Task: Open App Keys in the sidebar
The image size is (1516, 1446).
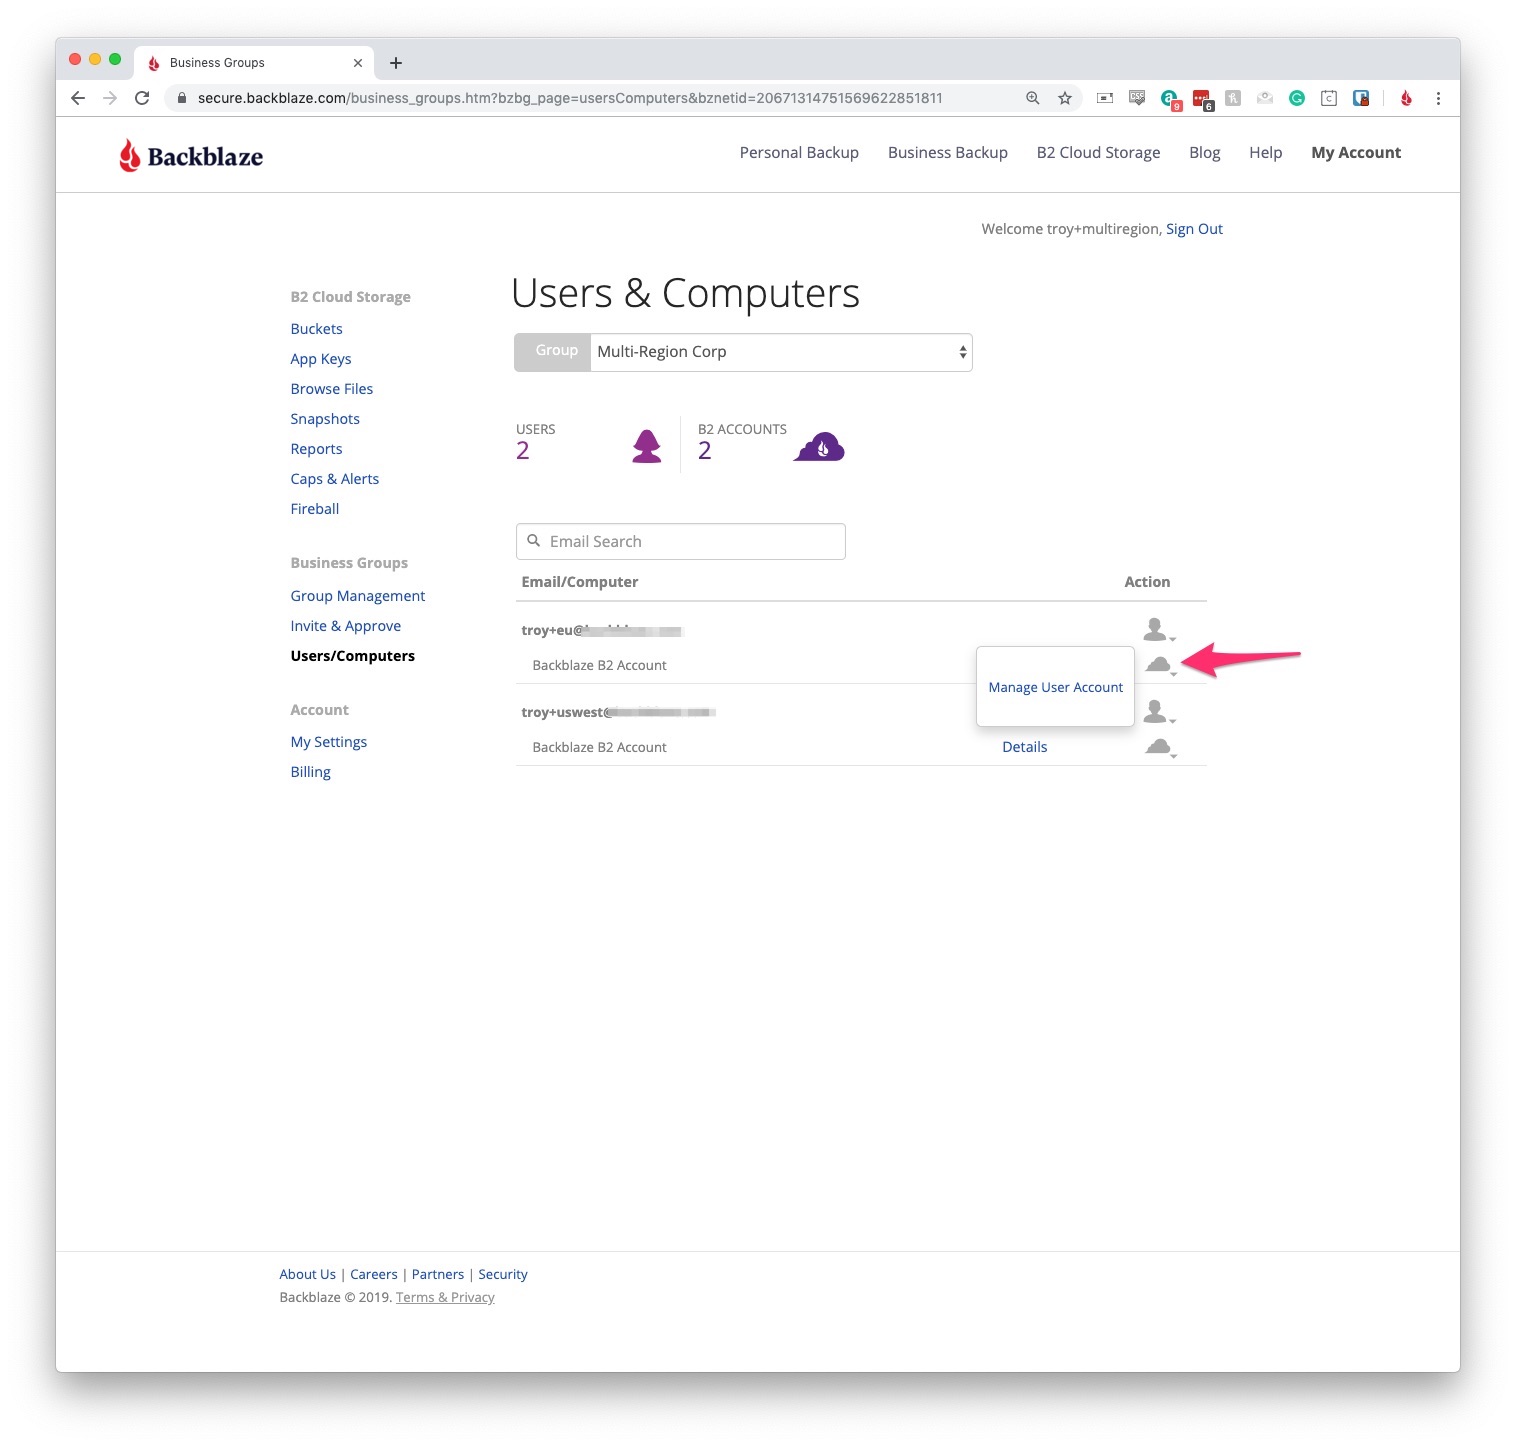Action: [x=321, y=359]
